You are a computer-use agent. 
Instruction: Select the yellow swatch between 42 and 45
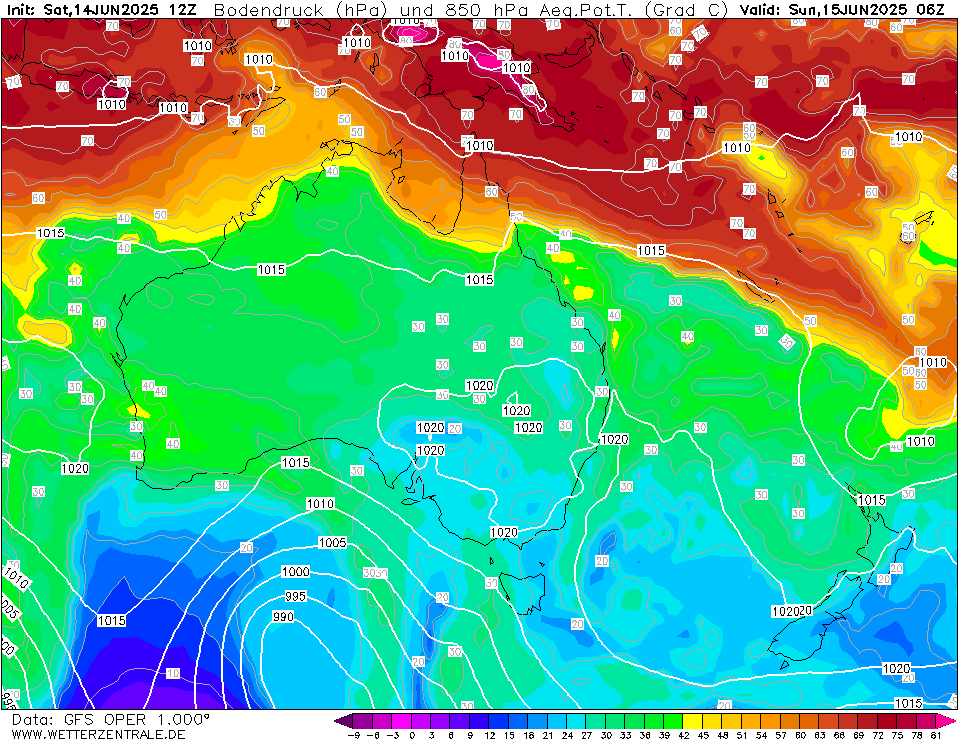click(x=693, y=720)
